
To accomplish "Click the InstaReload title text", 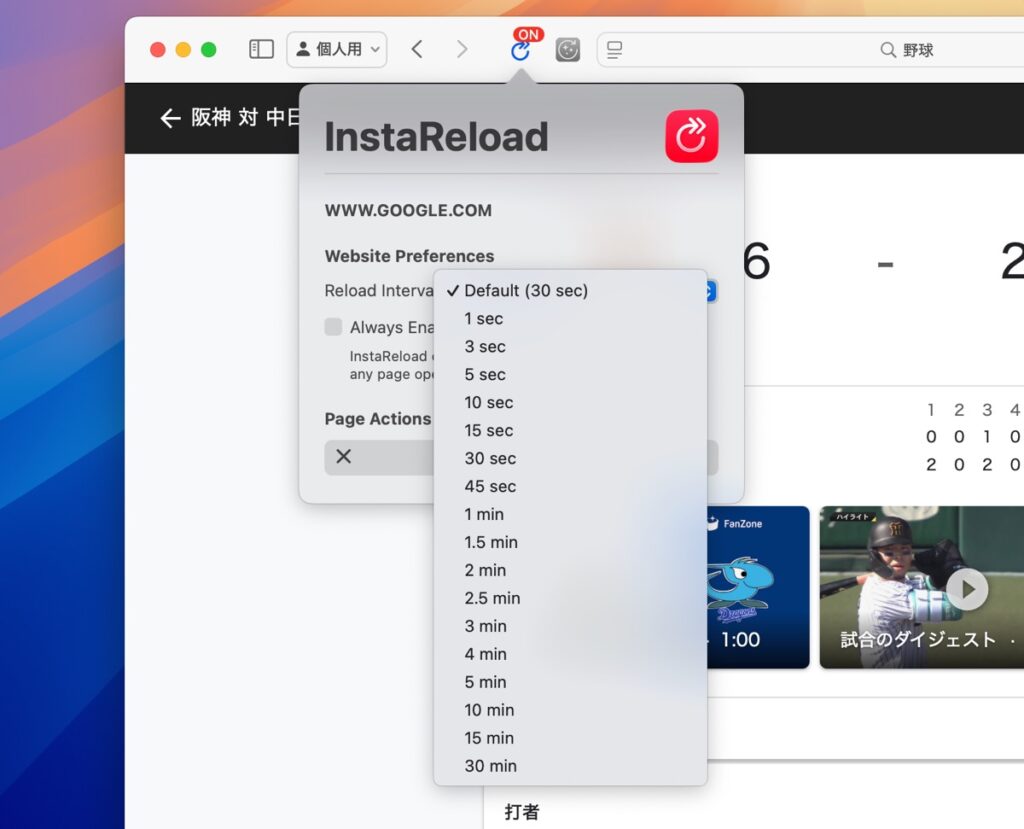I will click(x=436, y=137).
